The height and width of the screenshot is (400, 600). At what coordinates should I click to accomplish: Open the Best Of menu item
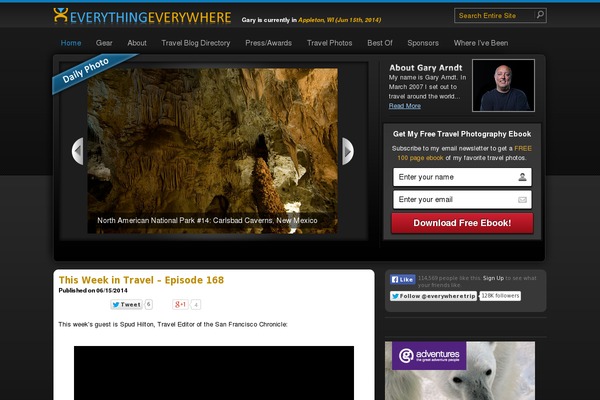[380, 43]
